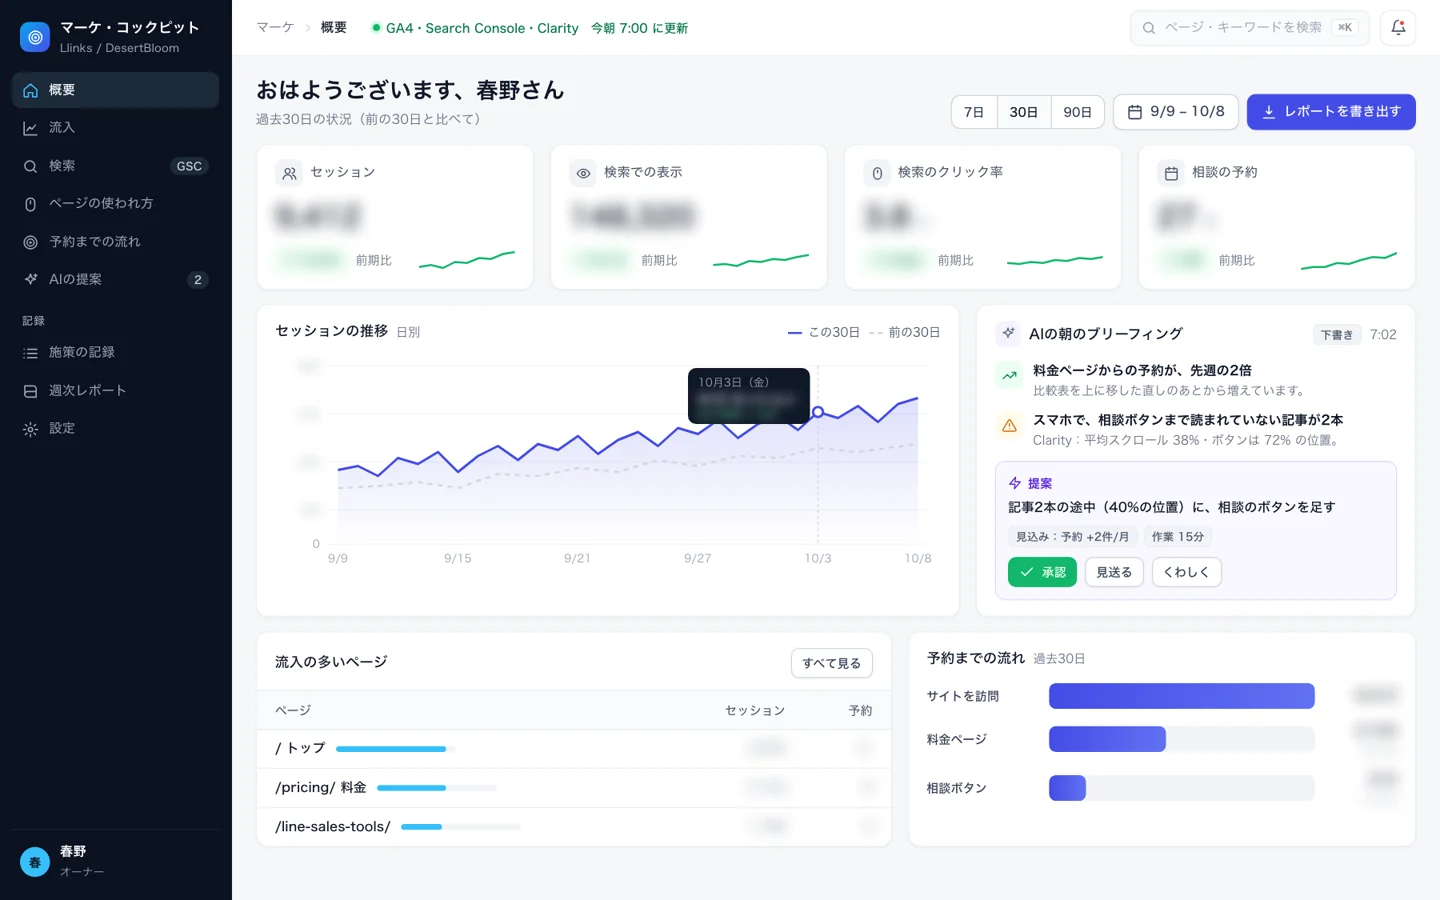1440x900 pixels.
Task: Click the lightning icon next to 提案
Action: 1015,483
